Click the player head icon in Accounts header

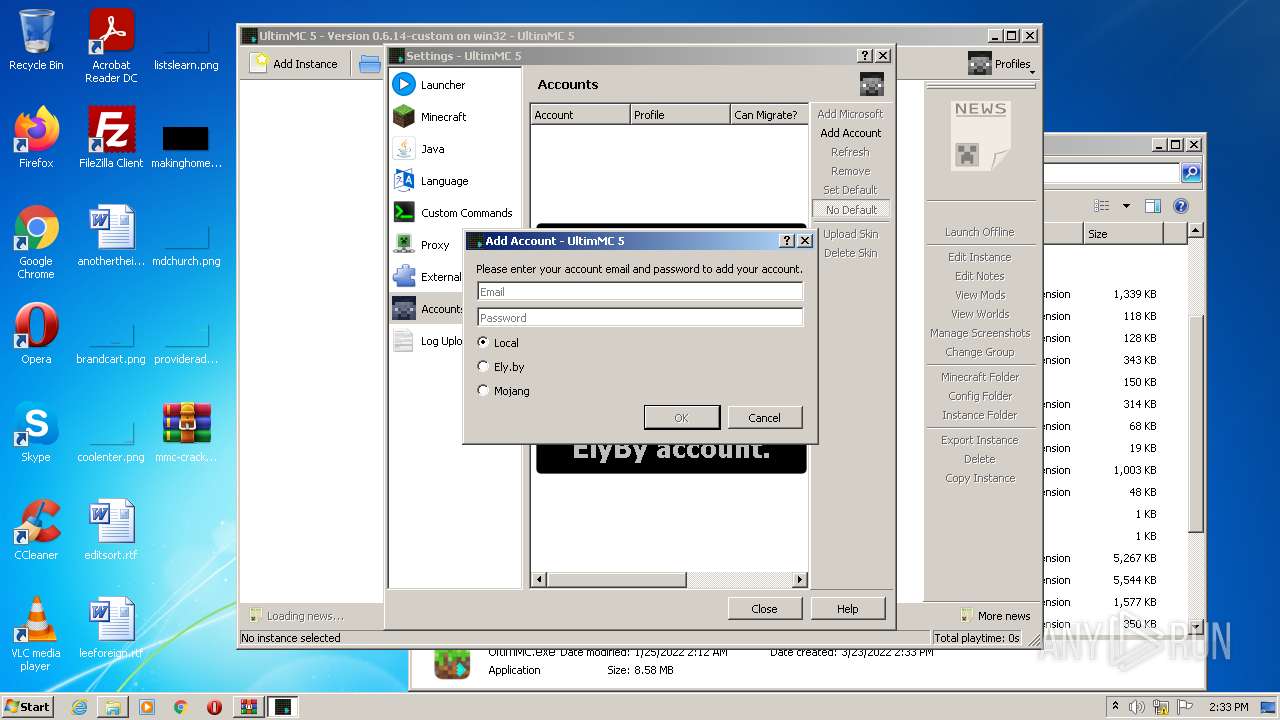(x=871, y=85)
